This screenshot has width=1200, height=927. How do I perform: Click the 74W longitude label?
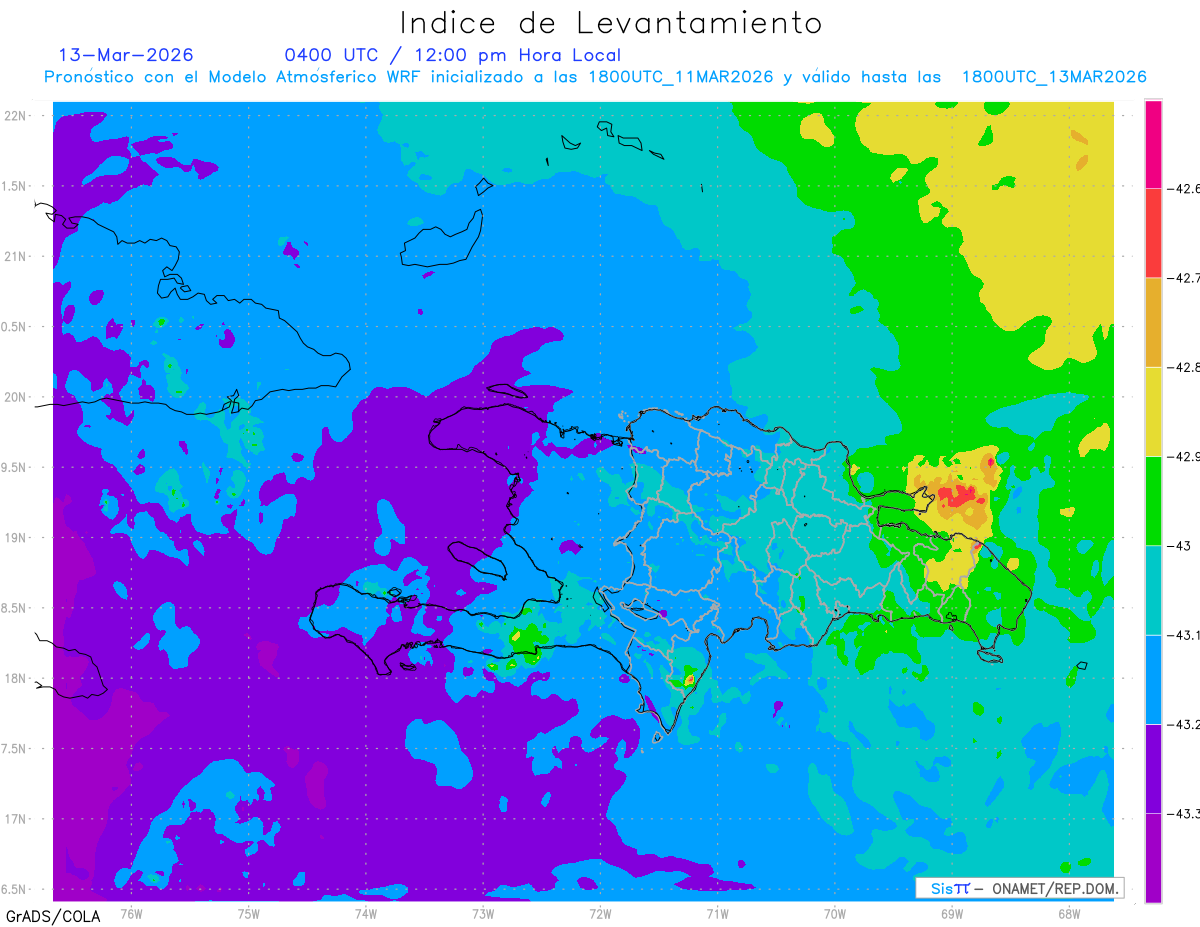(x=365, y=914)
